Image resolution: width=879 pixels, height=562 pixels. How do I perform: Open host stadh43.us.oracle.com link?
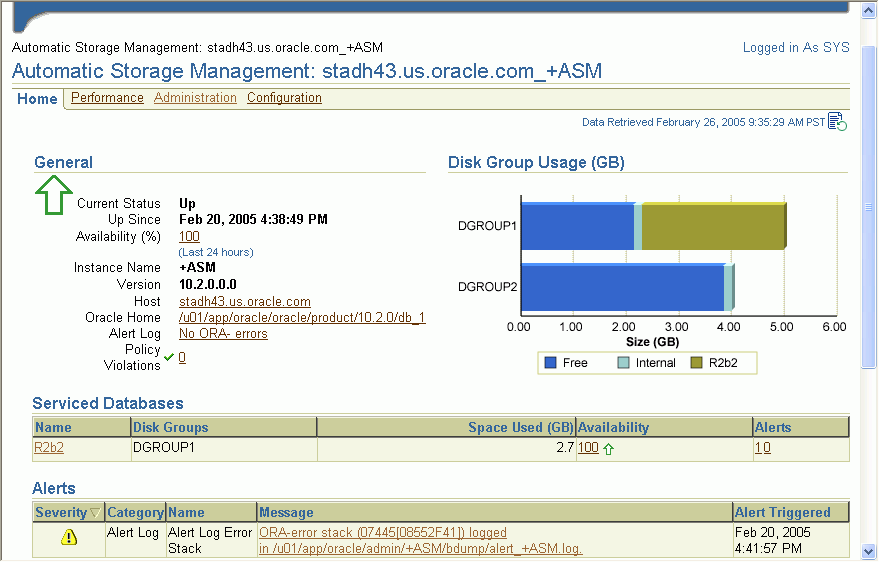(x=244, y=301)
